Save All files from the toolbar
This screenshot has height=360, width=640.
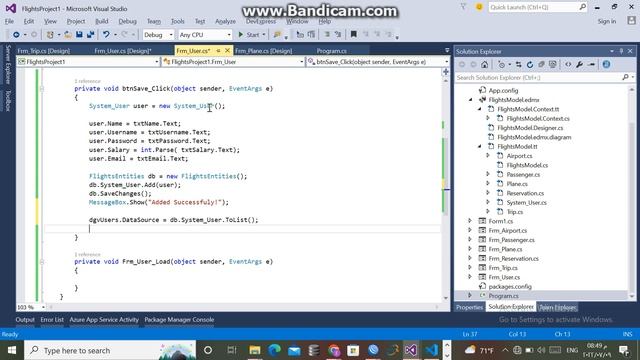[90, 35]
